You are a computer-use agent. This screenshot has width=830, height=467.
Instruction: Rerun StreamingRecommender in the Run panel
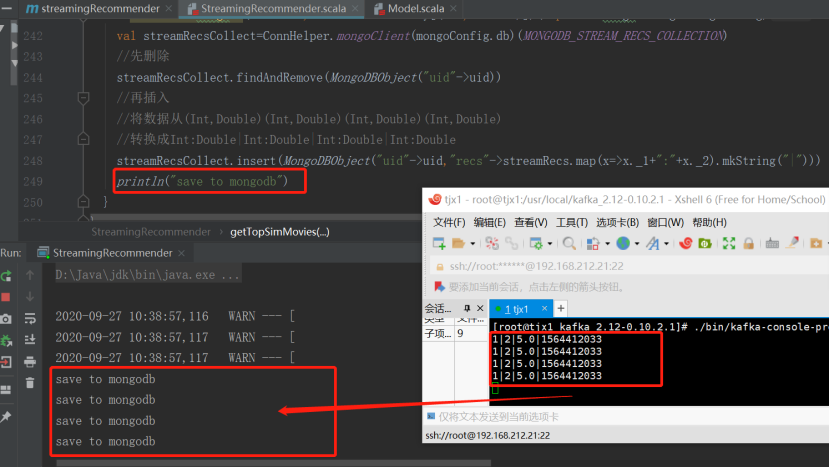pyautogui.click(x=6, y=276)
